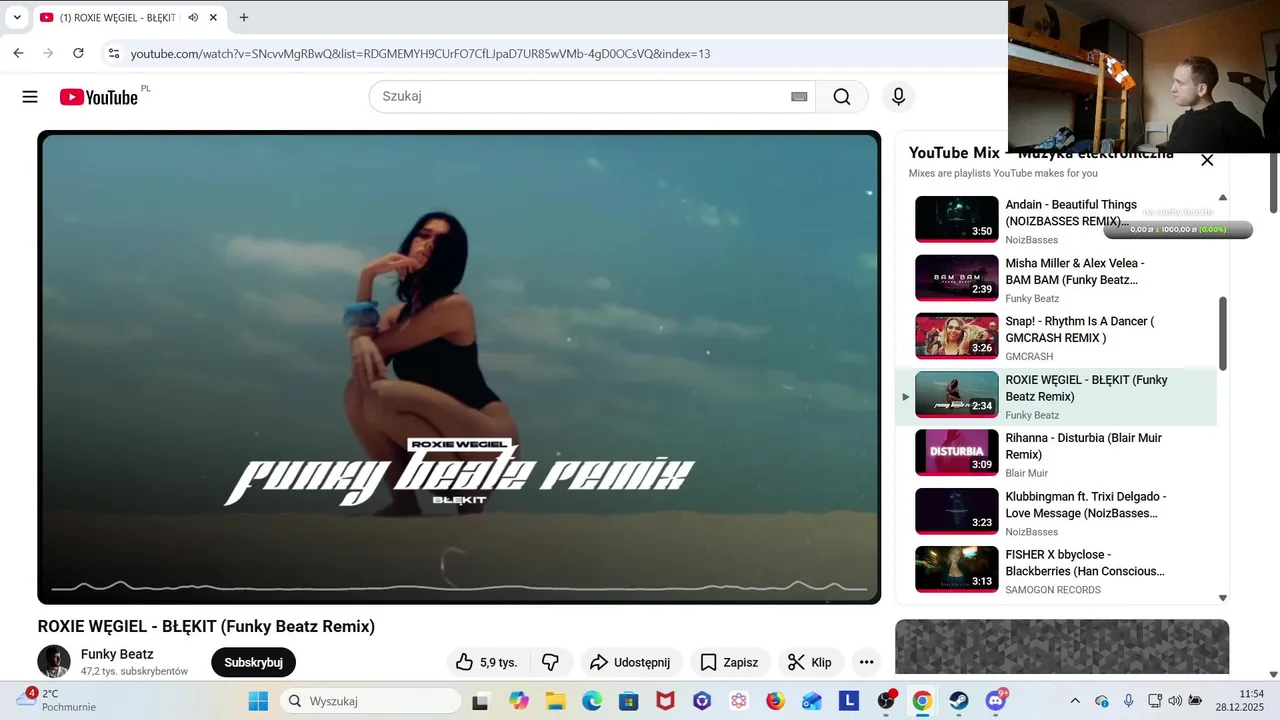Click current ROXIE WĘGIEL - BŁĘKIT playlist entry
Image resolution: width=1280 pixels, height=720 pixels.
click(1056, 396)
